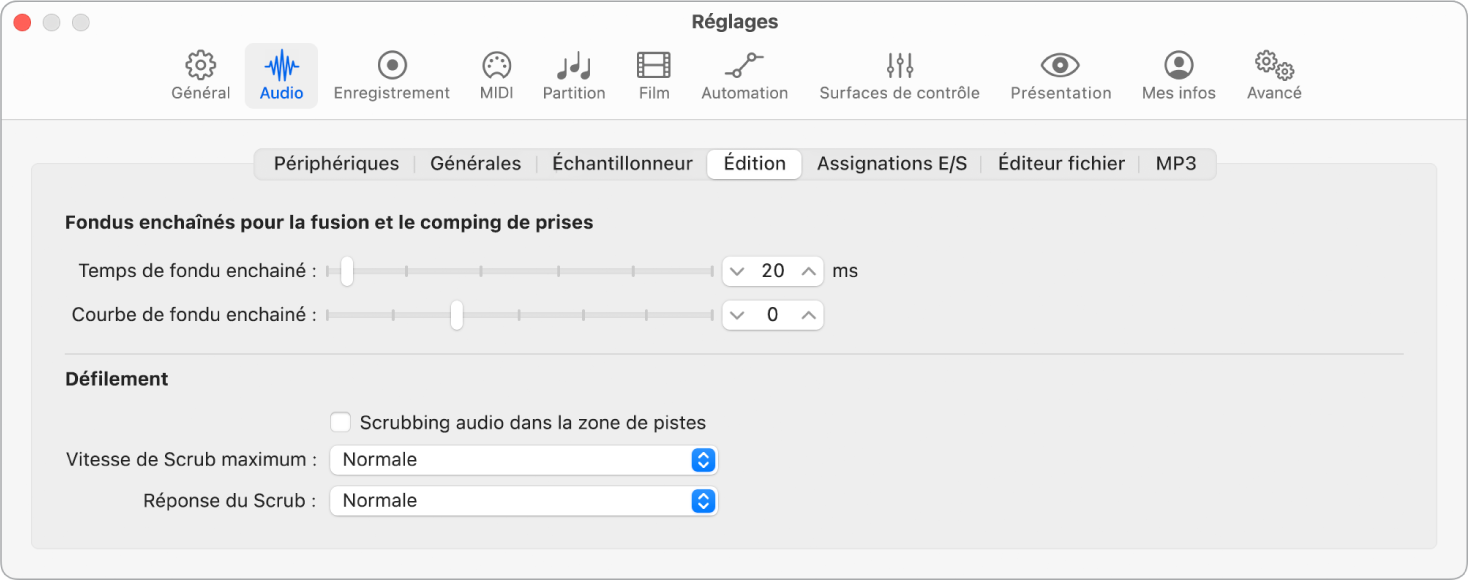Decrease fade curve with down arrow
Viewport: 1468px width, 580px height.
pos(737,315)
